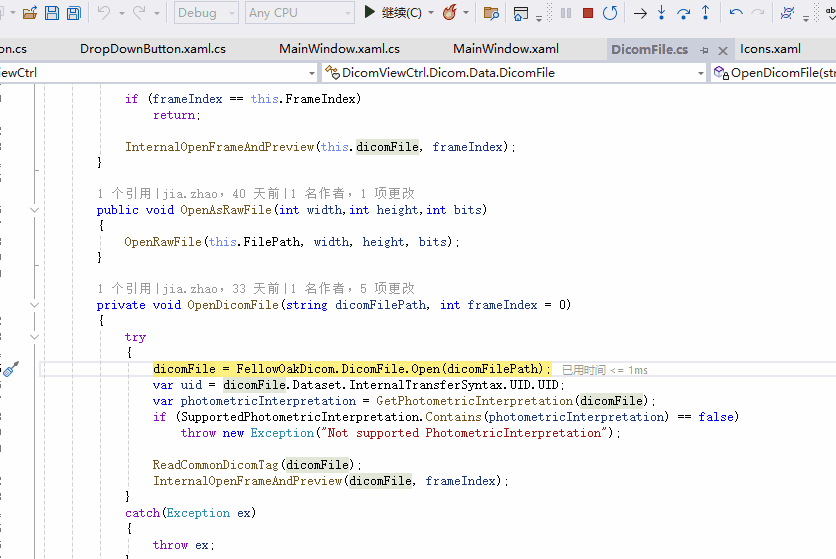Pause debugging with the break all icon
836x559 pixels.
(566, 13)
